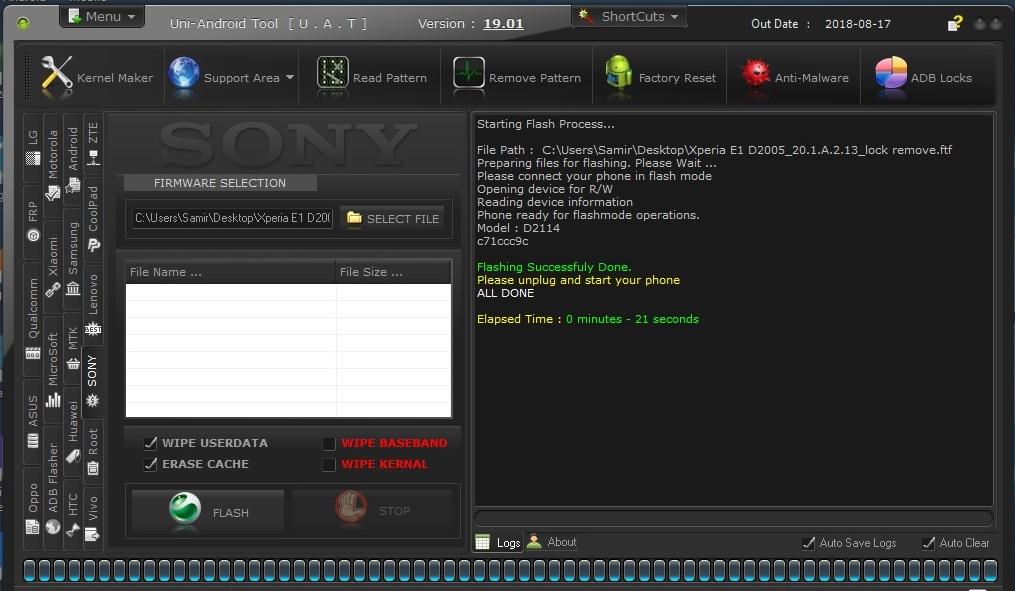Open the MTK vertical tab
Image resolution: width=1015 pixels, height=591 pixels.
(x=73, y=348)
